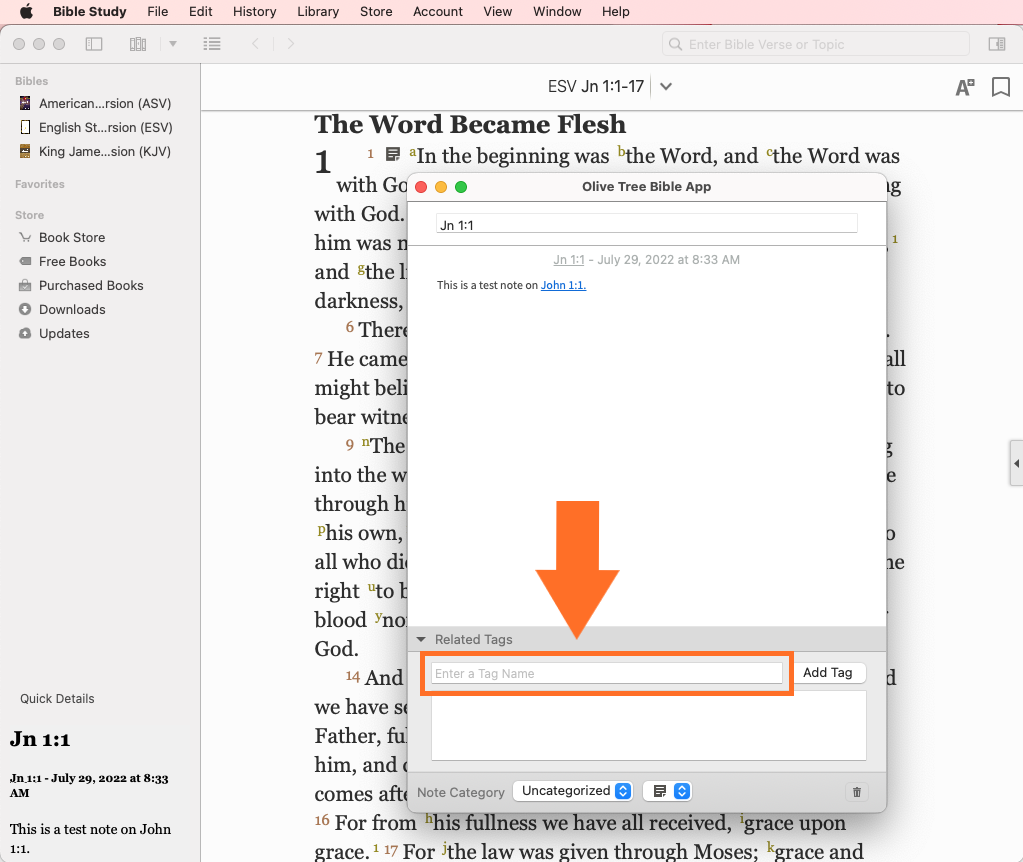This screenshot has width=1023, height=862.
Task: Open the note icon style dropdown
Action: [x=668, y=791]
